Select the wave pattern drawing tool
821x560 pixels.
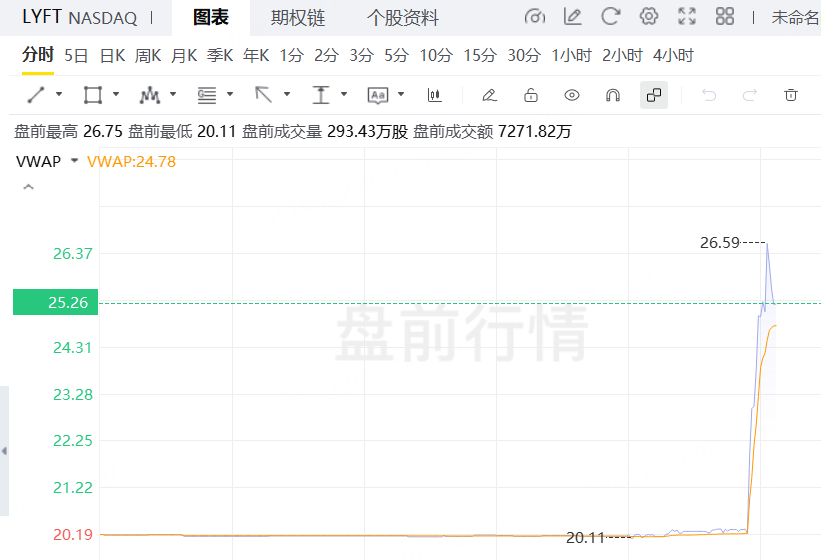click(x=150, y=95)
